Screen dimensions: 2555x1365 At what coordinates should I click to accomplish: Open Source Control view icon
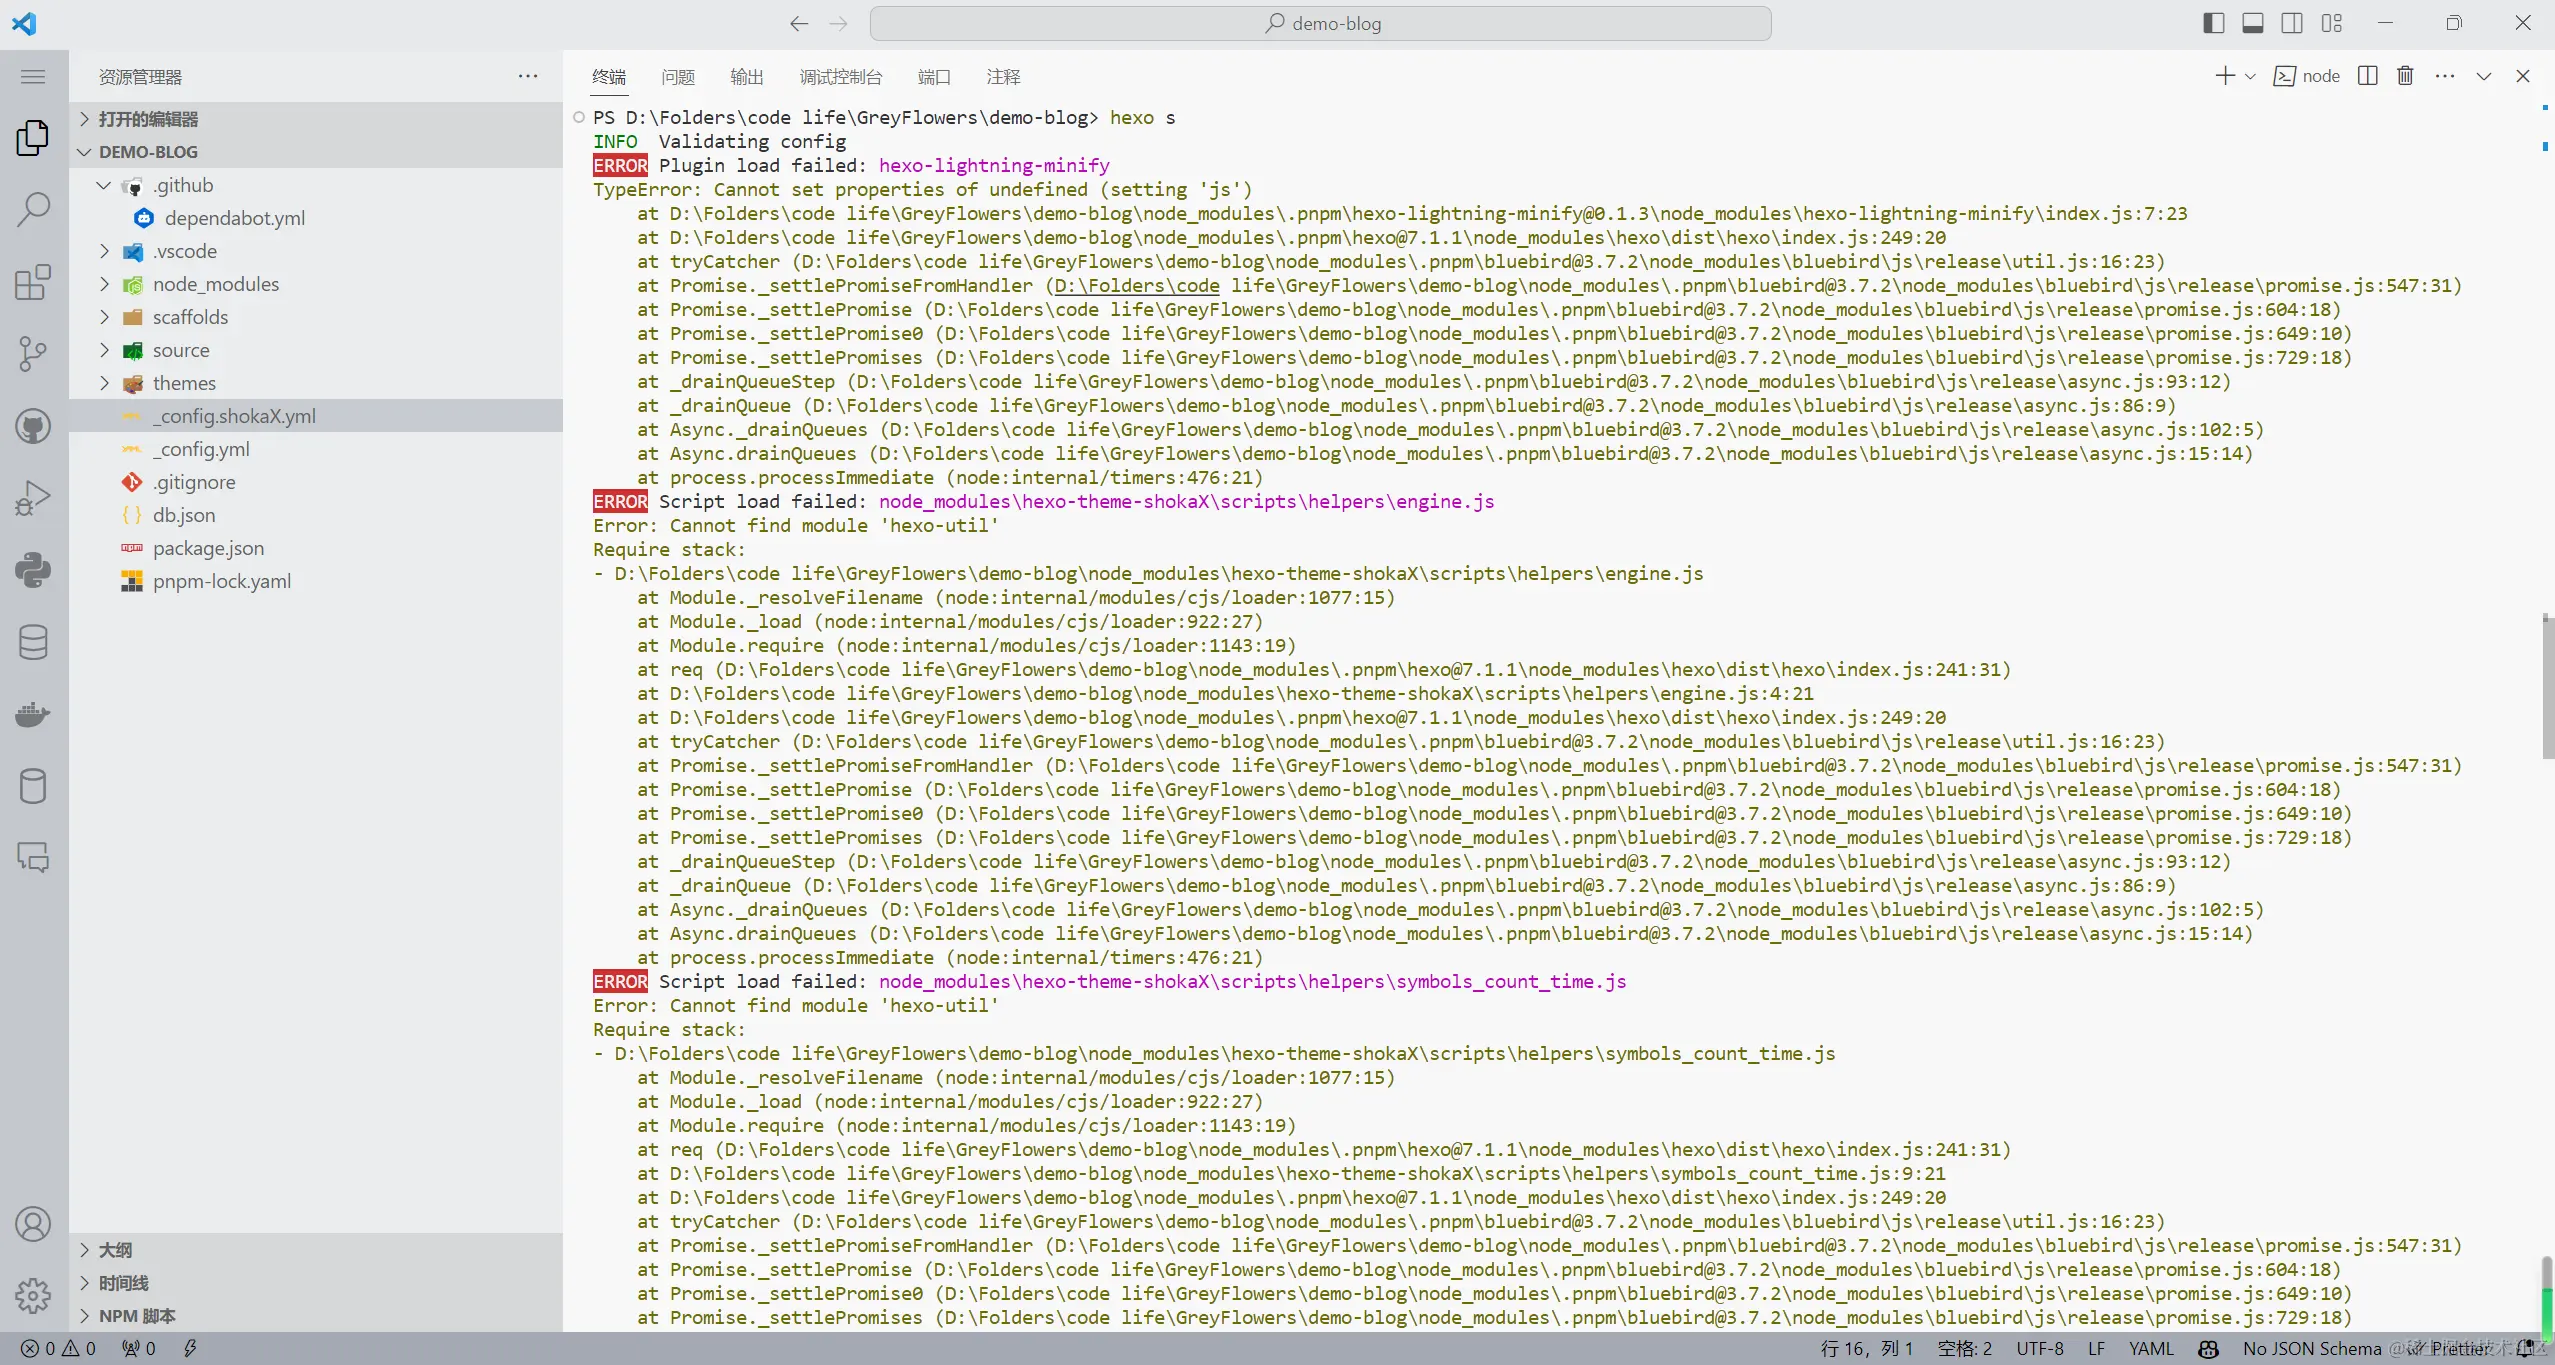pos(33,354)
